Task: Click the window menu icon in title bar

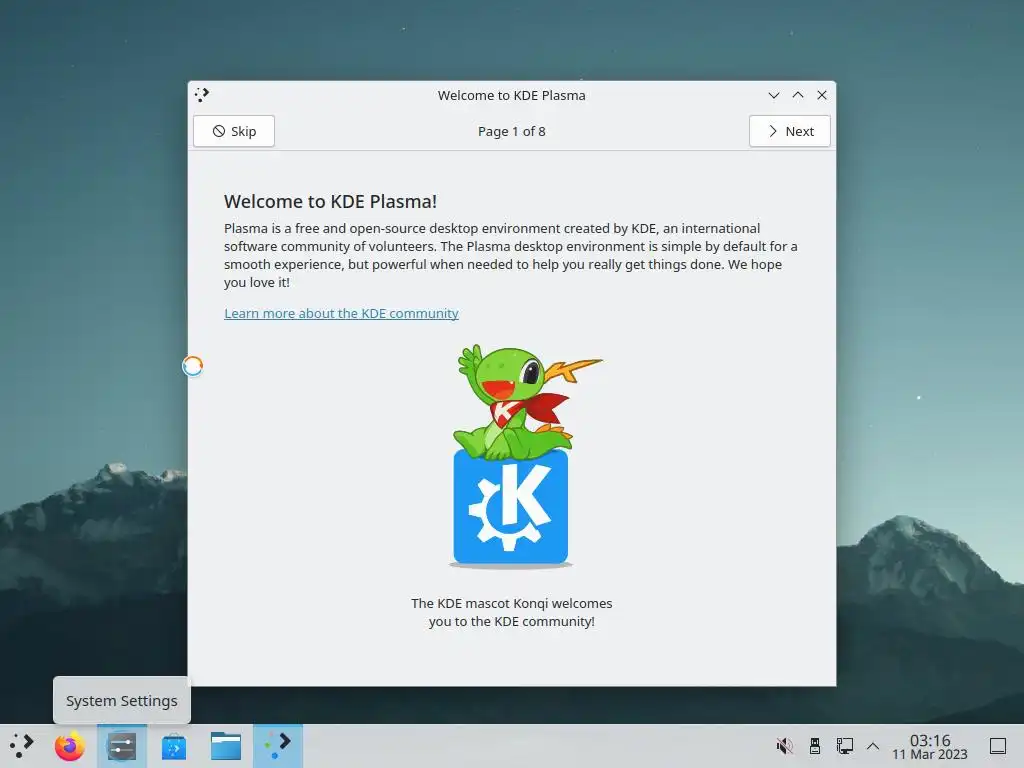Action: coord(202,95)
